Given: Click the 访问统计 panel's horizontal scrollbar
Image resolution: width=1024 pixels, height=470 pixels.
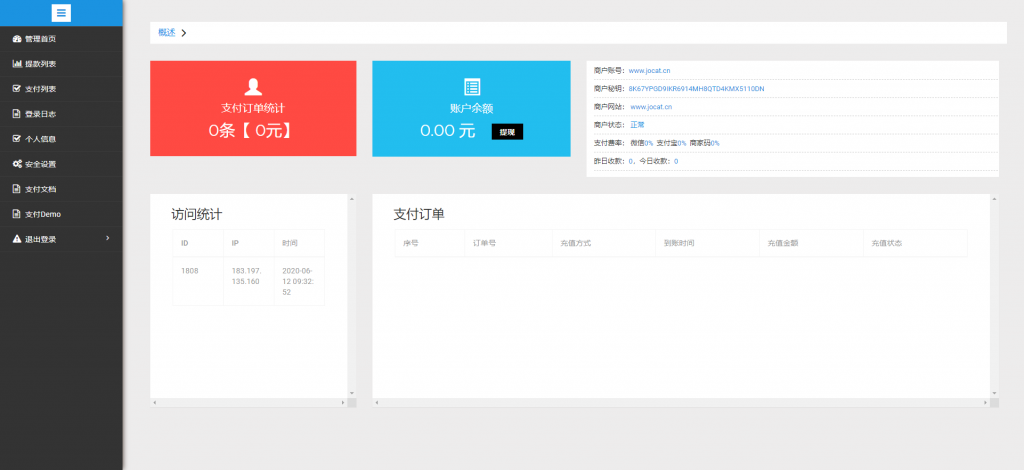Looking at the screenshot, I should coord(250,403).
